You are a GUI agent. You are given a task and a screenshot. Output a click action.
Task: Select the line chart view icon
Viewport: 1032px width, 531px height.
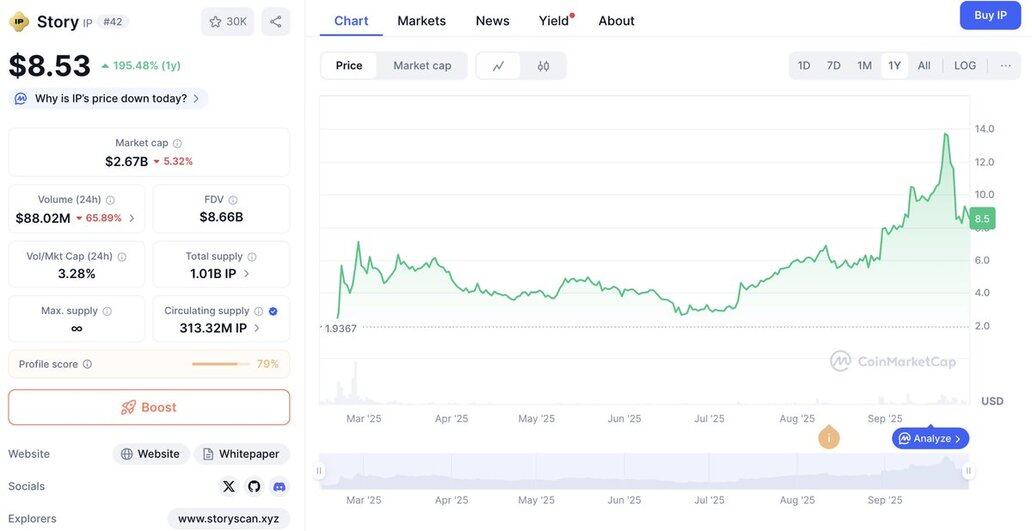pos(499,66)
